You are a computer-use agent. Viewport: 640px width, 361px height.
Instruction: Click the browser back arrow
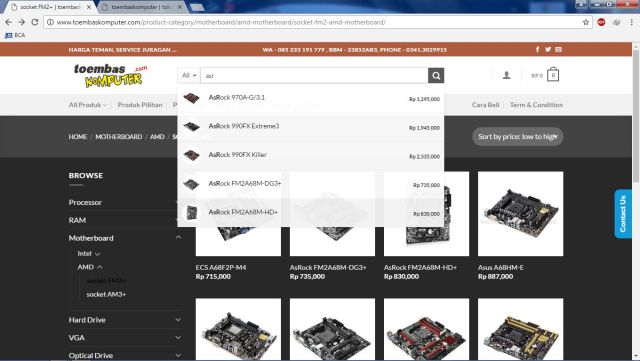(x=9, y=22)
